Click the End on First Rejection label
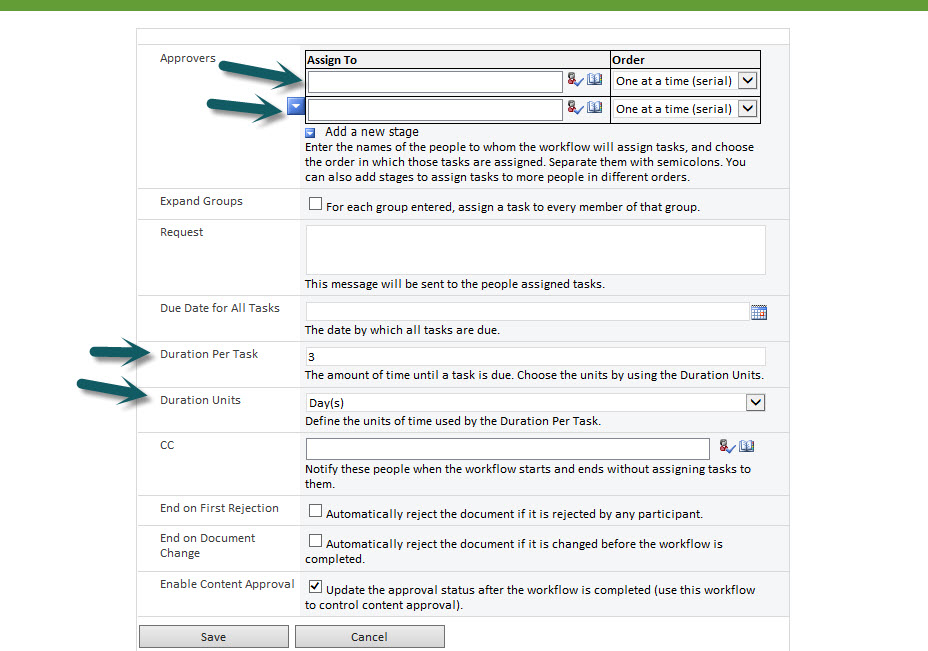 click(219, 508)
